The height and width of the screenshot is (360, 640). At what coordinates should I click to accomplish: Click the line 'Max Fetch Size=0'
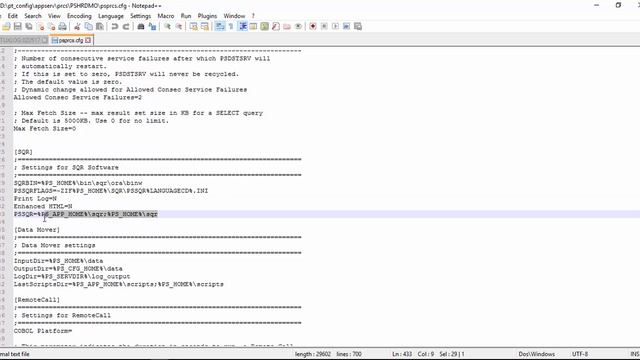coord(45,129)
